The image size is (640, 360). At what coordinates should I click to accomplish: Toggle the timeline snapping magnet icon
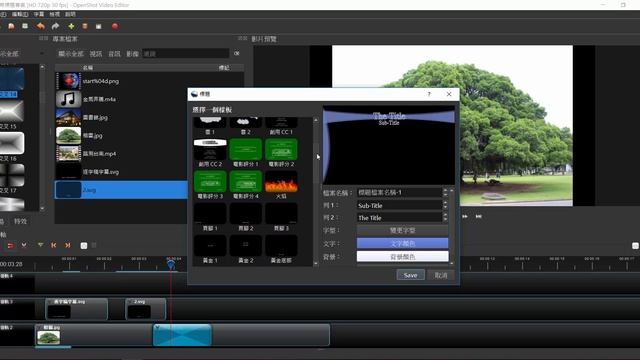coord(10,245)
